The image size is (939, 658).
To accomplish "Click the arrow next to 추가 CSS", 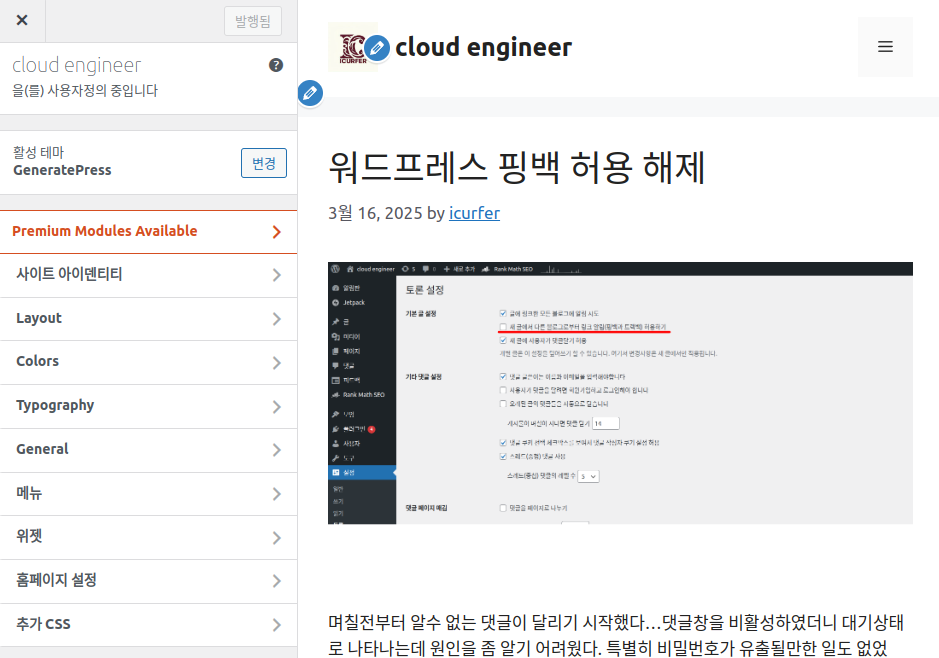I will coord(276,625).
